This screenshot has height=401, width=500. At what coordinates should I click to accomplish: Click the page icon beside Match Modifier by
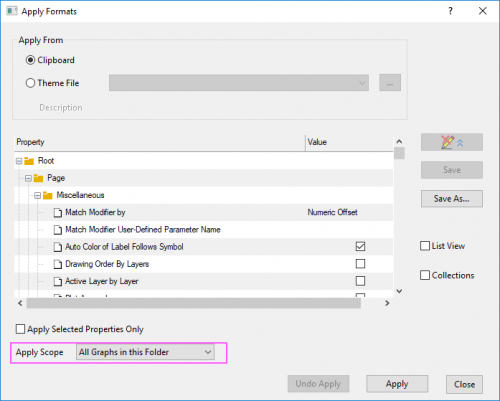point(58,213)
